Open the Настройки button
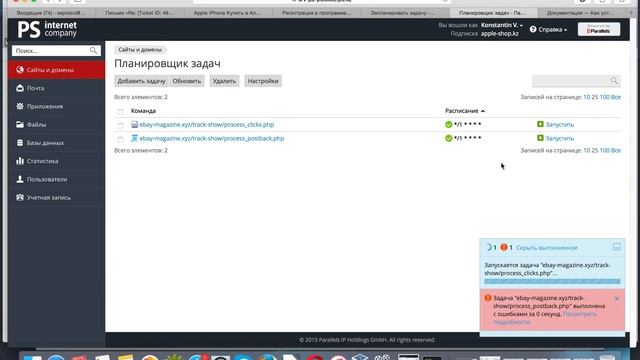This screenshot has height=360, width=640. [263, 81]
